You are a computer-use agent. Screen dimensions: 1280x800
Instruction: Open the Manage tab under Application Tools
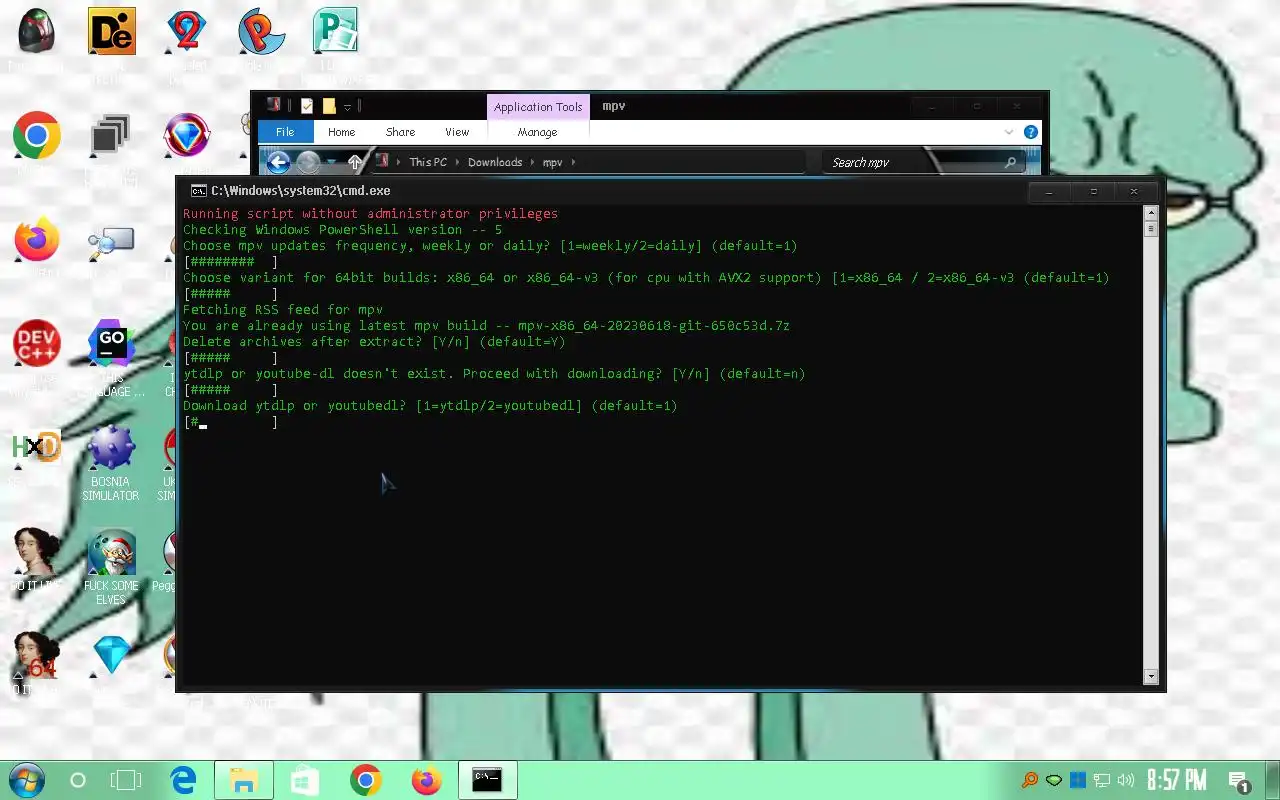(537, 132)
